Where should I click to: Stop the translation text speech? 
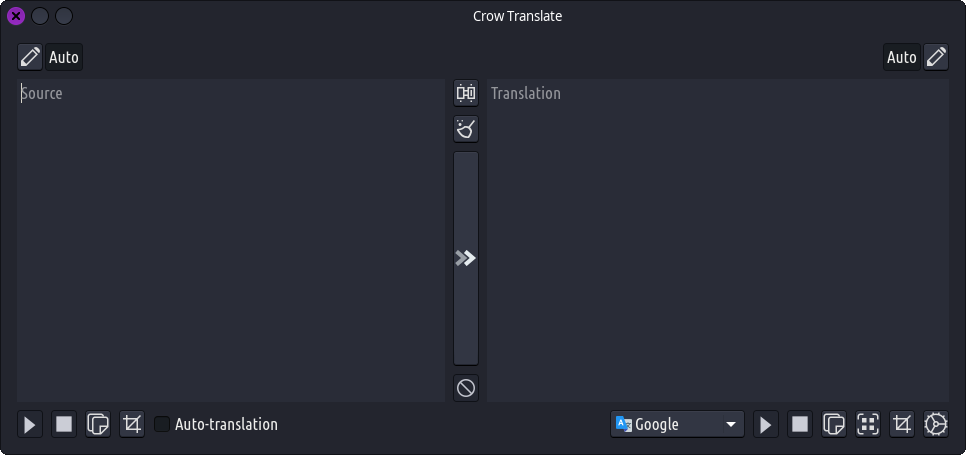tap(800, 424)
